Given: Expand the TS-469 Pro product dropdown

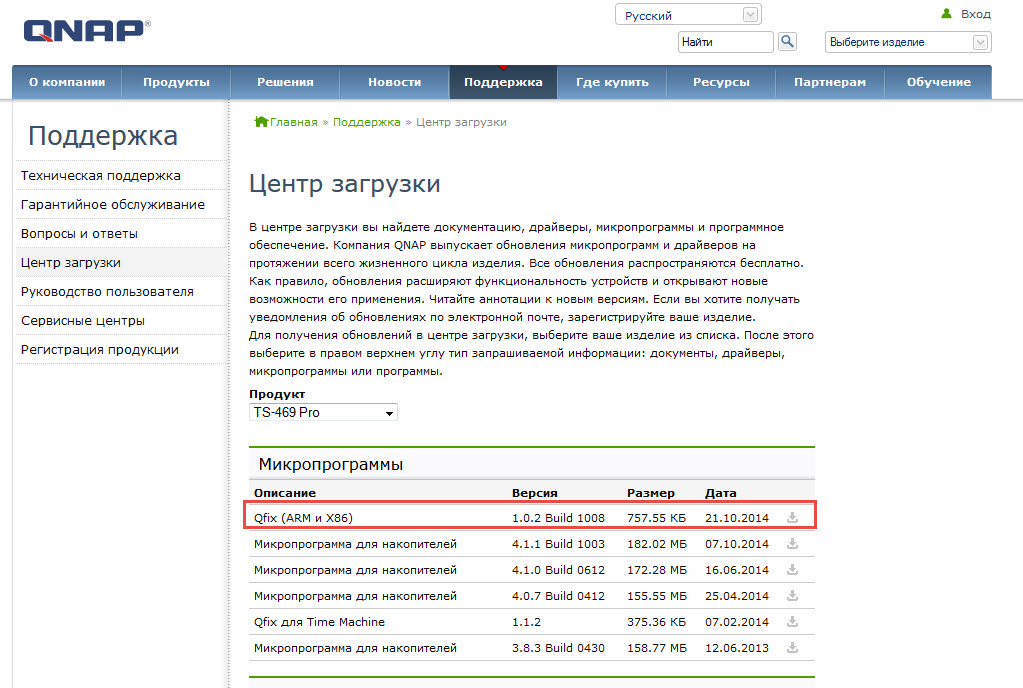Looking at the screenshot, I should click(x=323, y=412).
